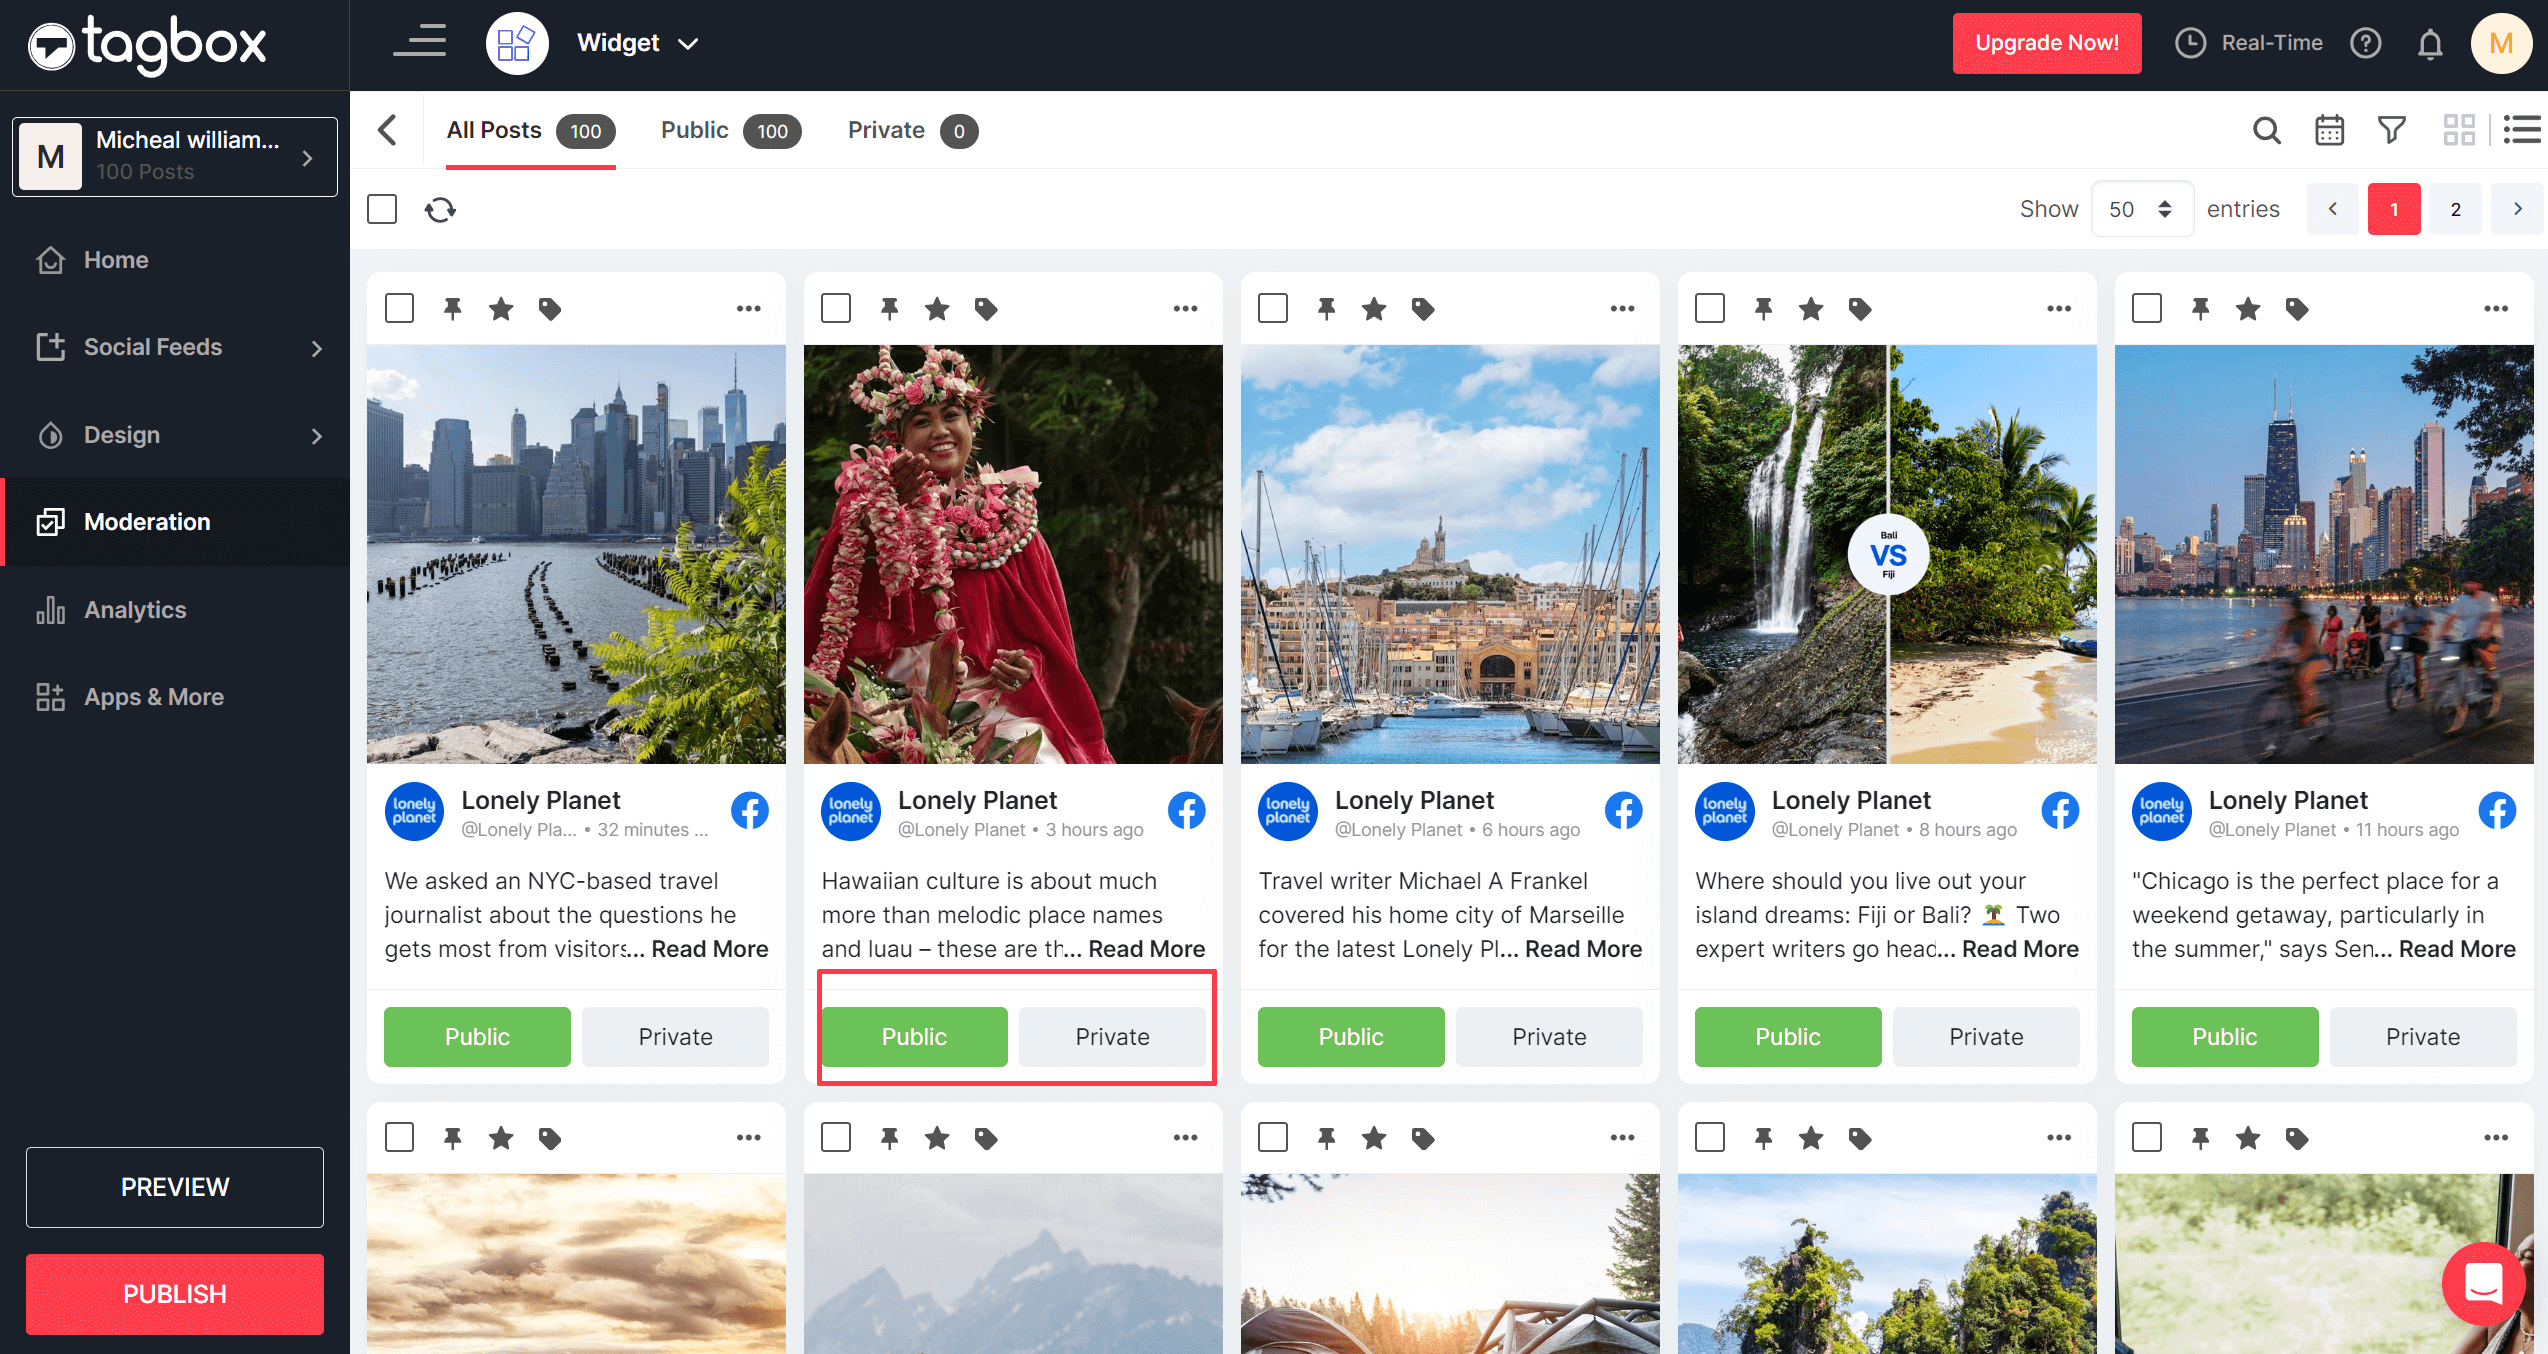
Task: Check the select-all posts checkbox
Action: pyautogui.click(x=381, y=208)
